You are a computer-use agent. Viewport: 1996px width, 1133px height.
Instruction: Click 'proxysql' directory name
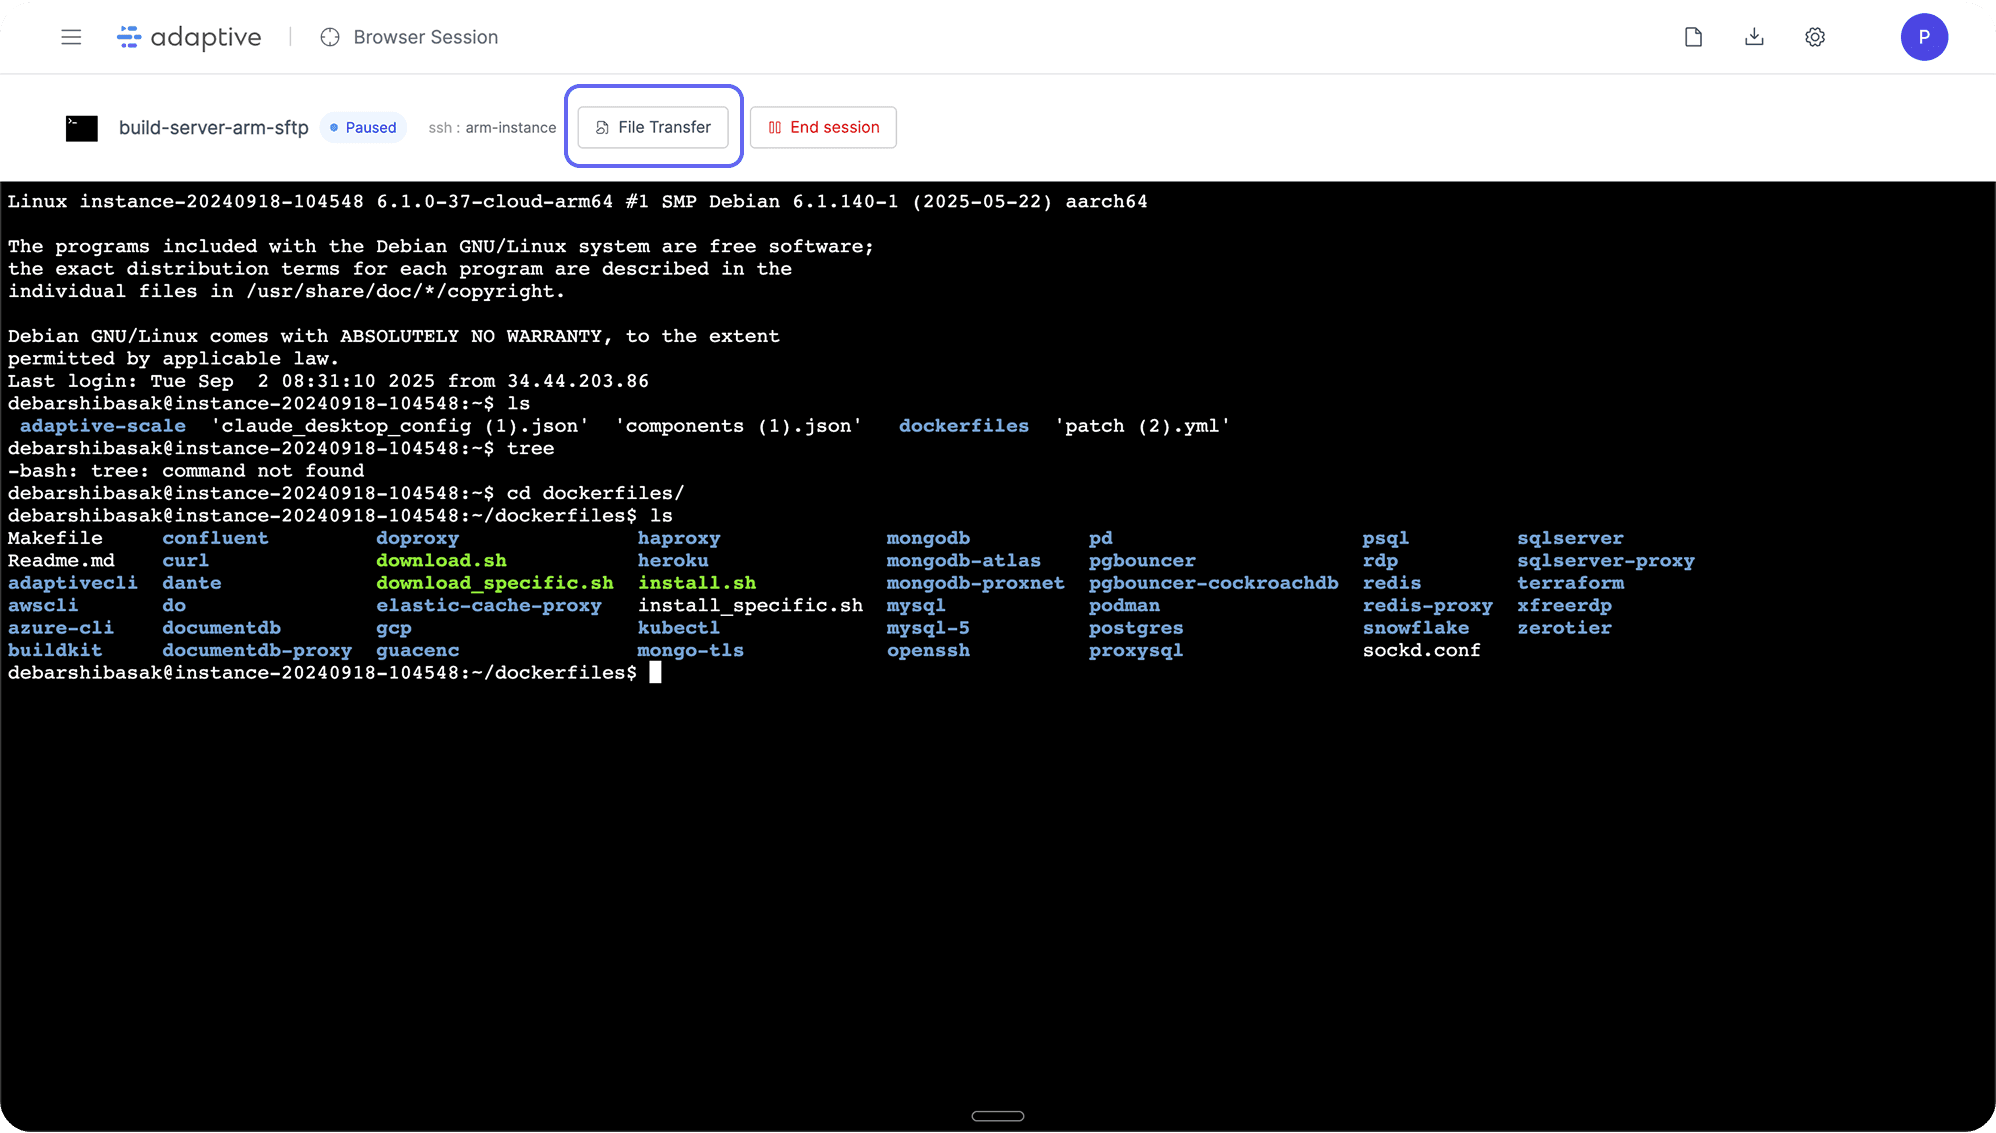(x=1136, y=651)
